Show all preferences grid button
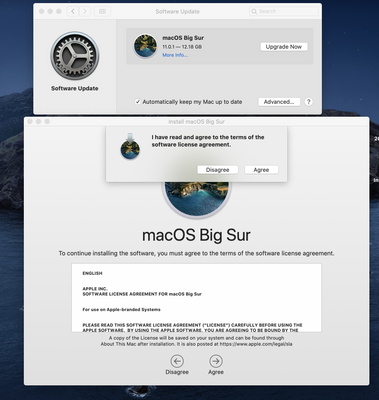379x400 pixels. 102,11
